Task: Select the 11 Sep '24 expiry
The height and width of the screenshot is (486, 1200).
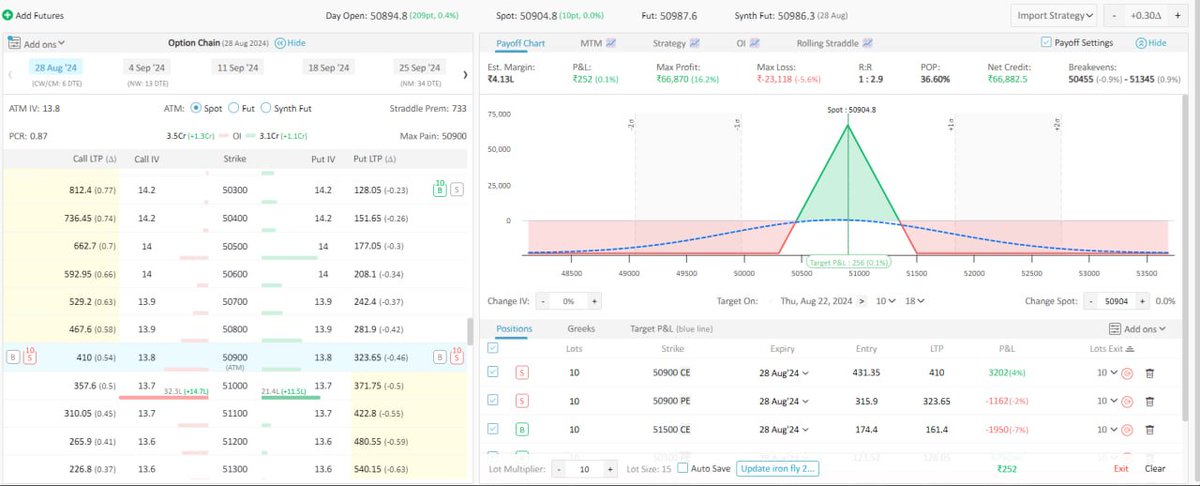Action: (x=240, y=67)
